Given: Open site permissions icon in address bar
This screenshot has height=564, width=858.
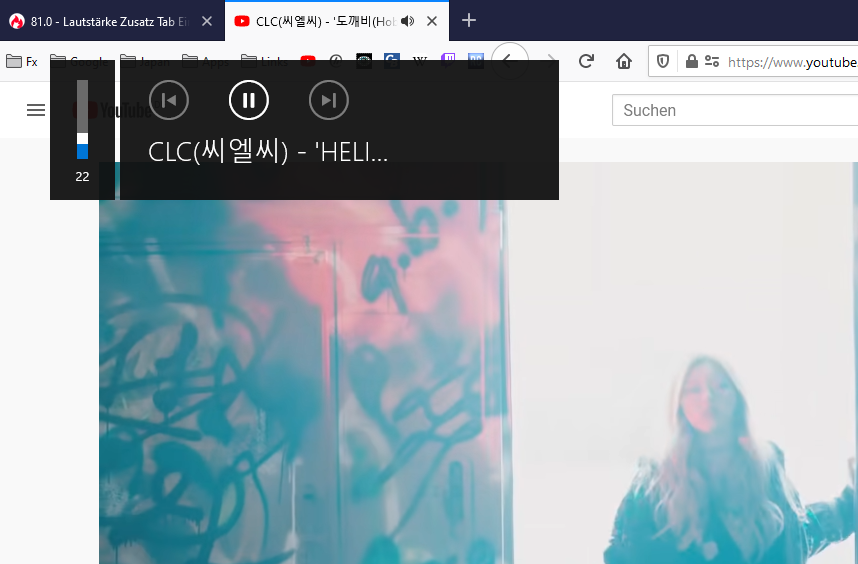Looking at the screenshot, I should pyautogui.click(x=712, y=61).
